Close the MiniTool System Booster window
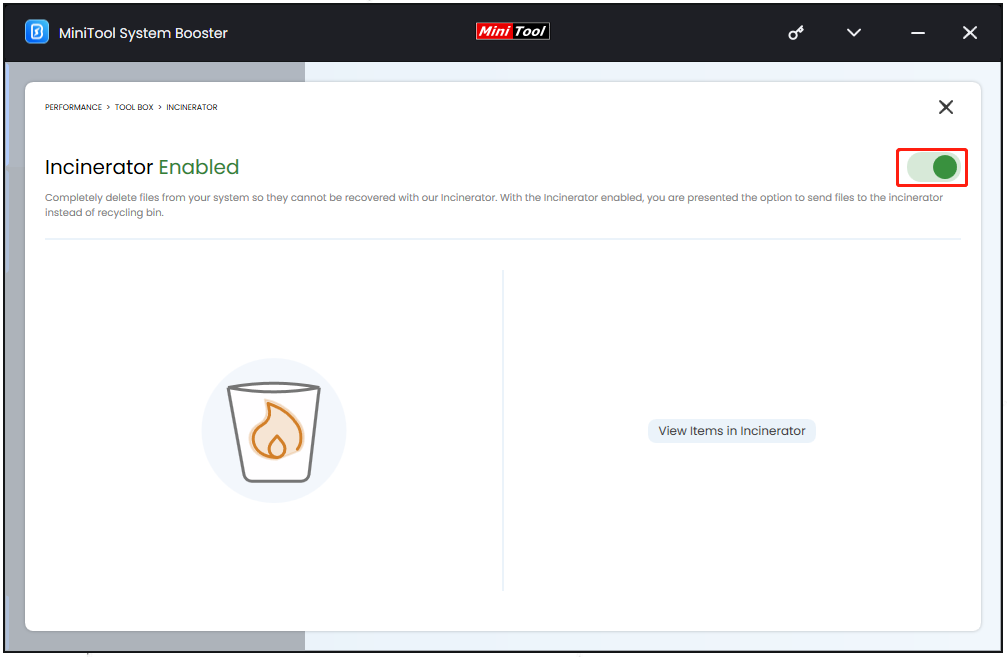The height and width of the screenshot is (657, 1007). pos(970,33)
